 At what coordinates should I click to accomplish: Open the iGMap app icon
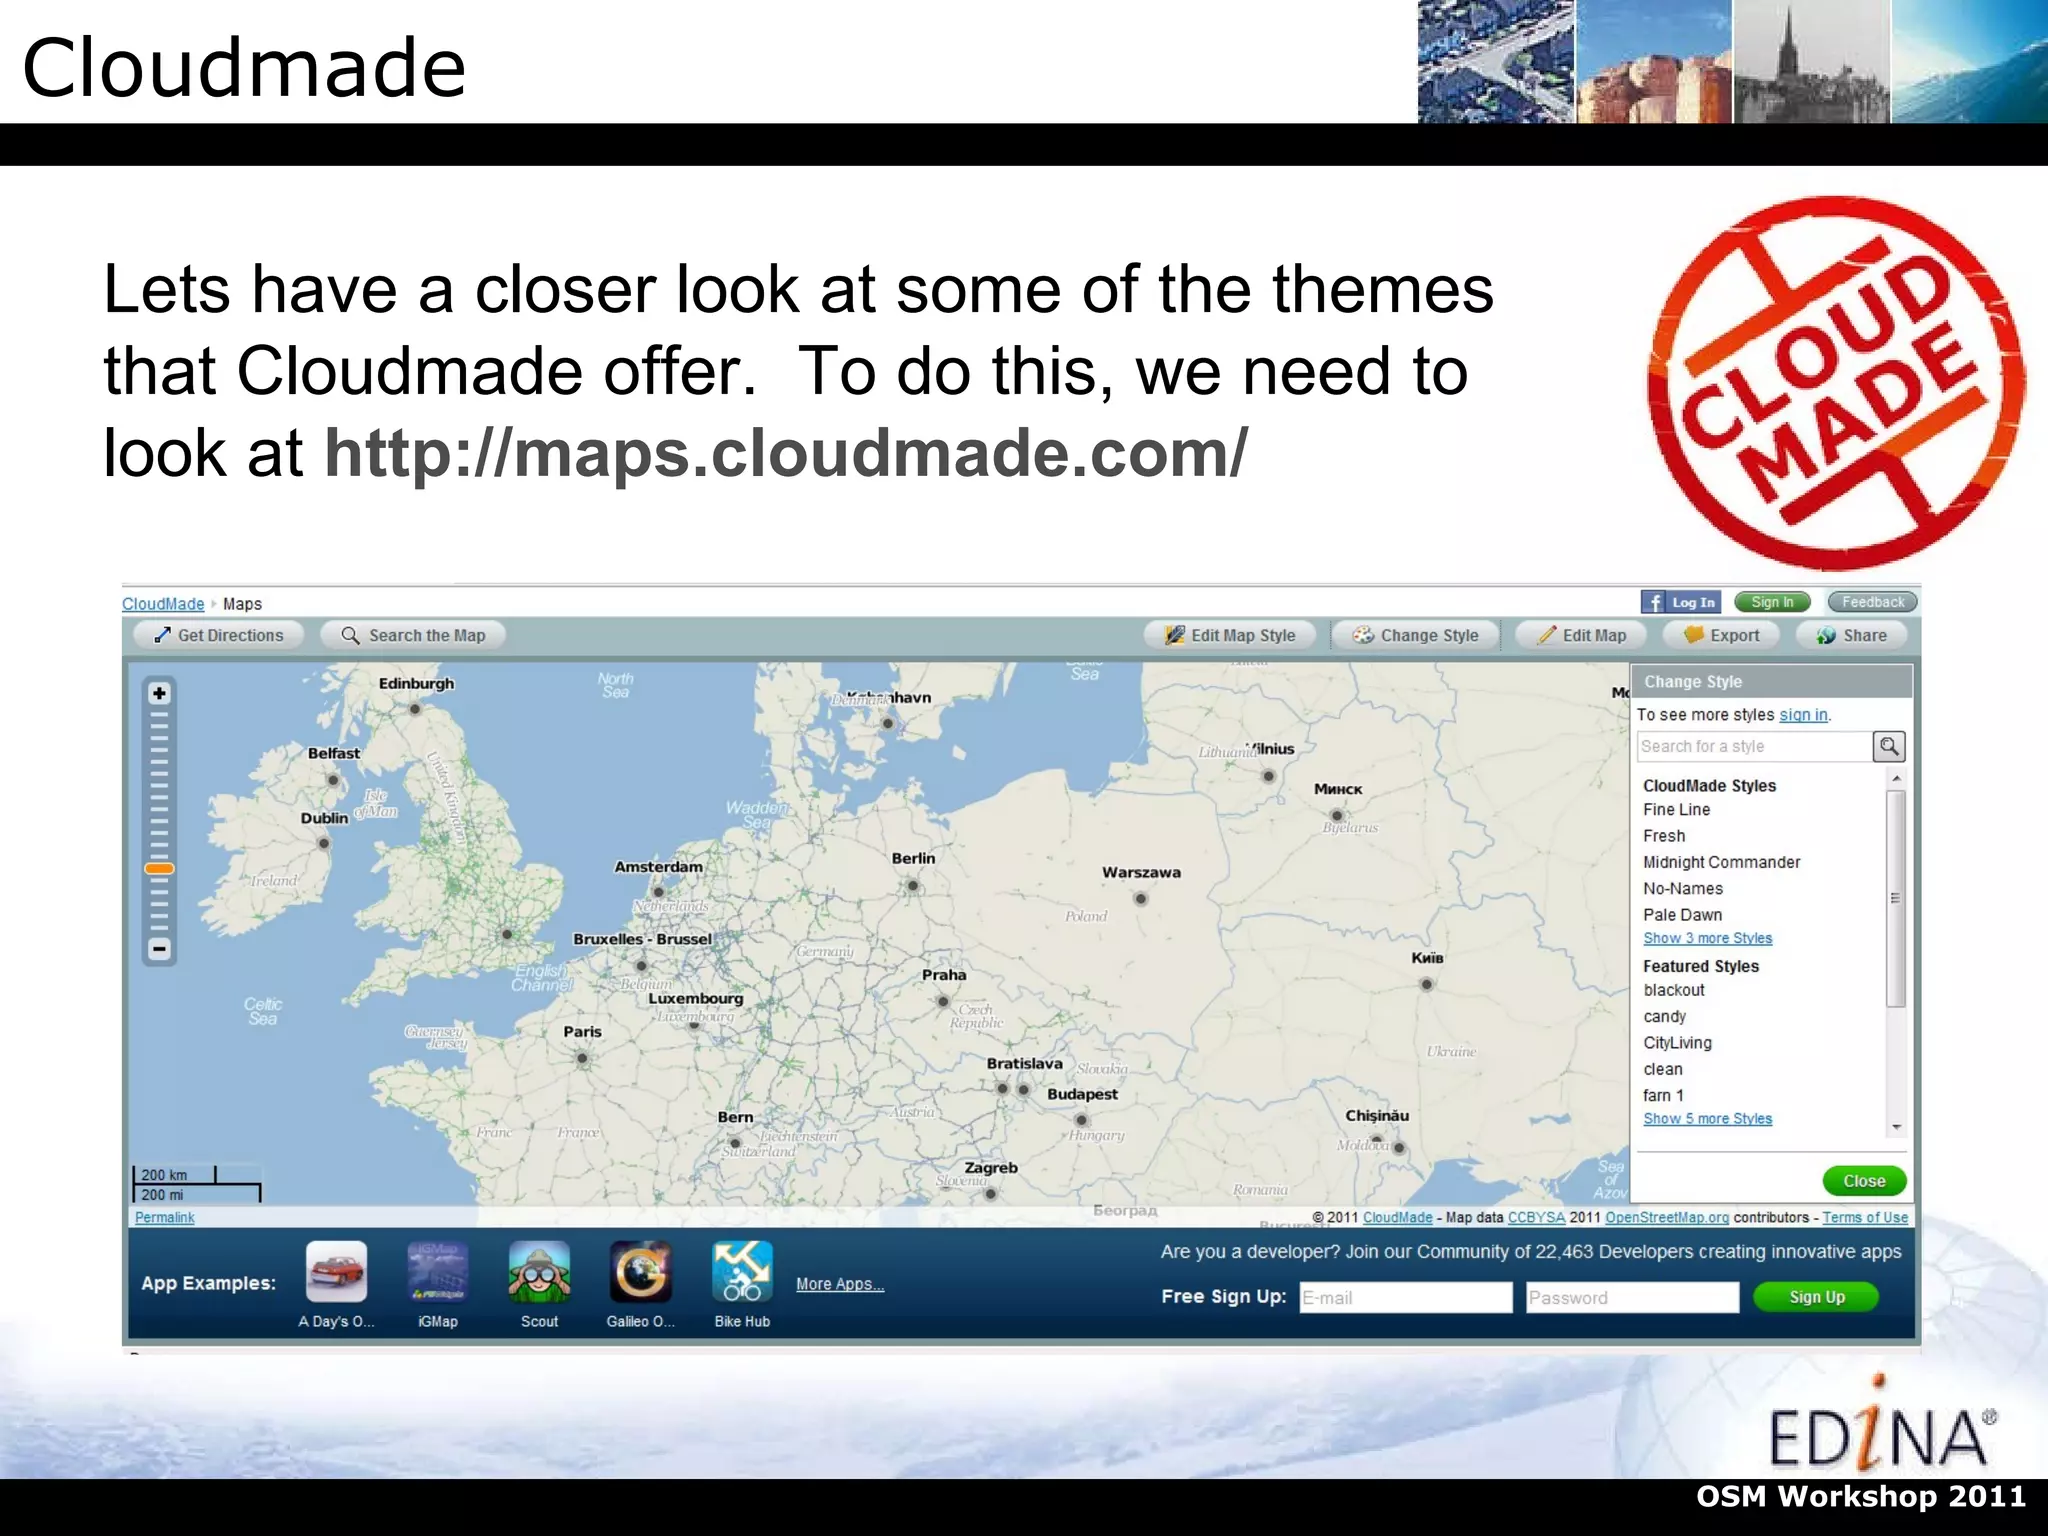point(438,1272)
